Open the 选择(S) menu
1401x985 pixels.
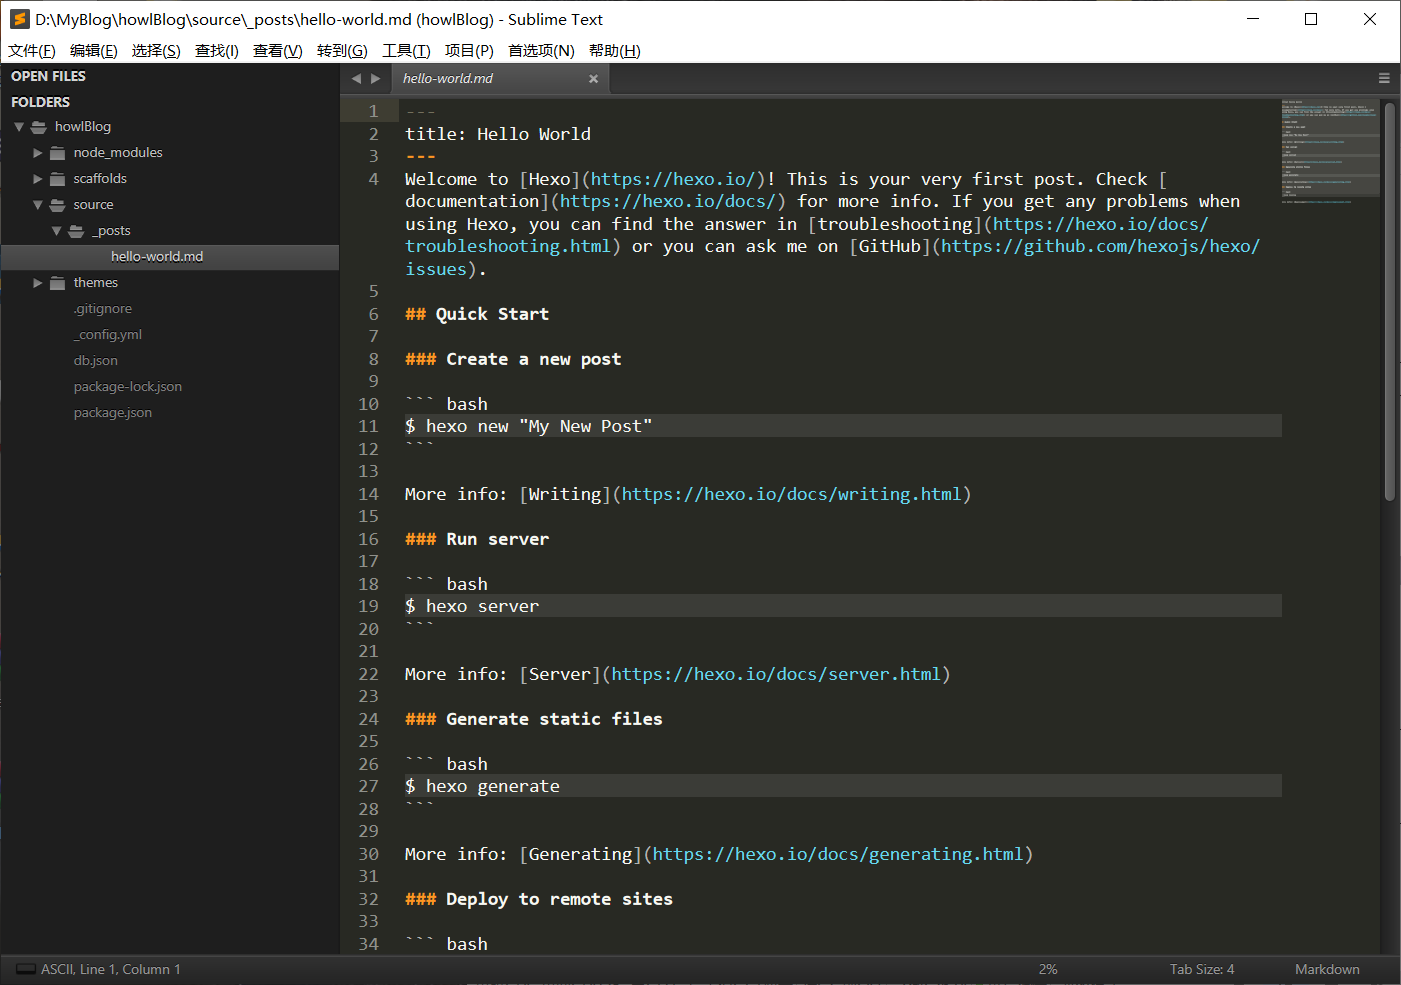(156, 51)
